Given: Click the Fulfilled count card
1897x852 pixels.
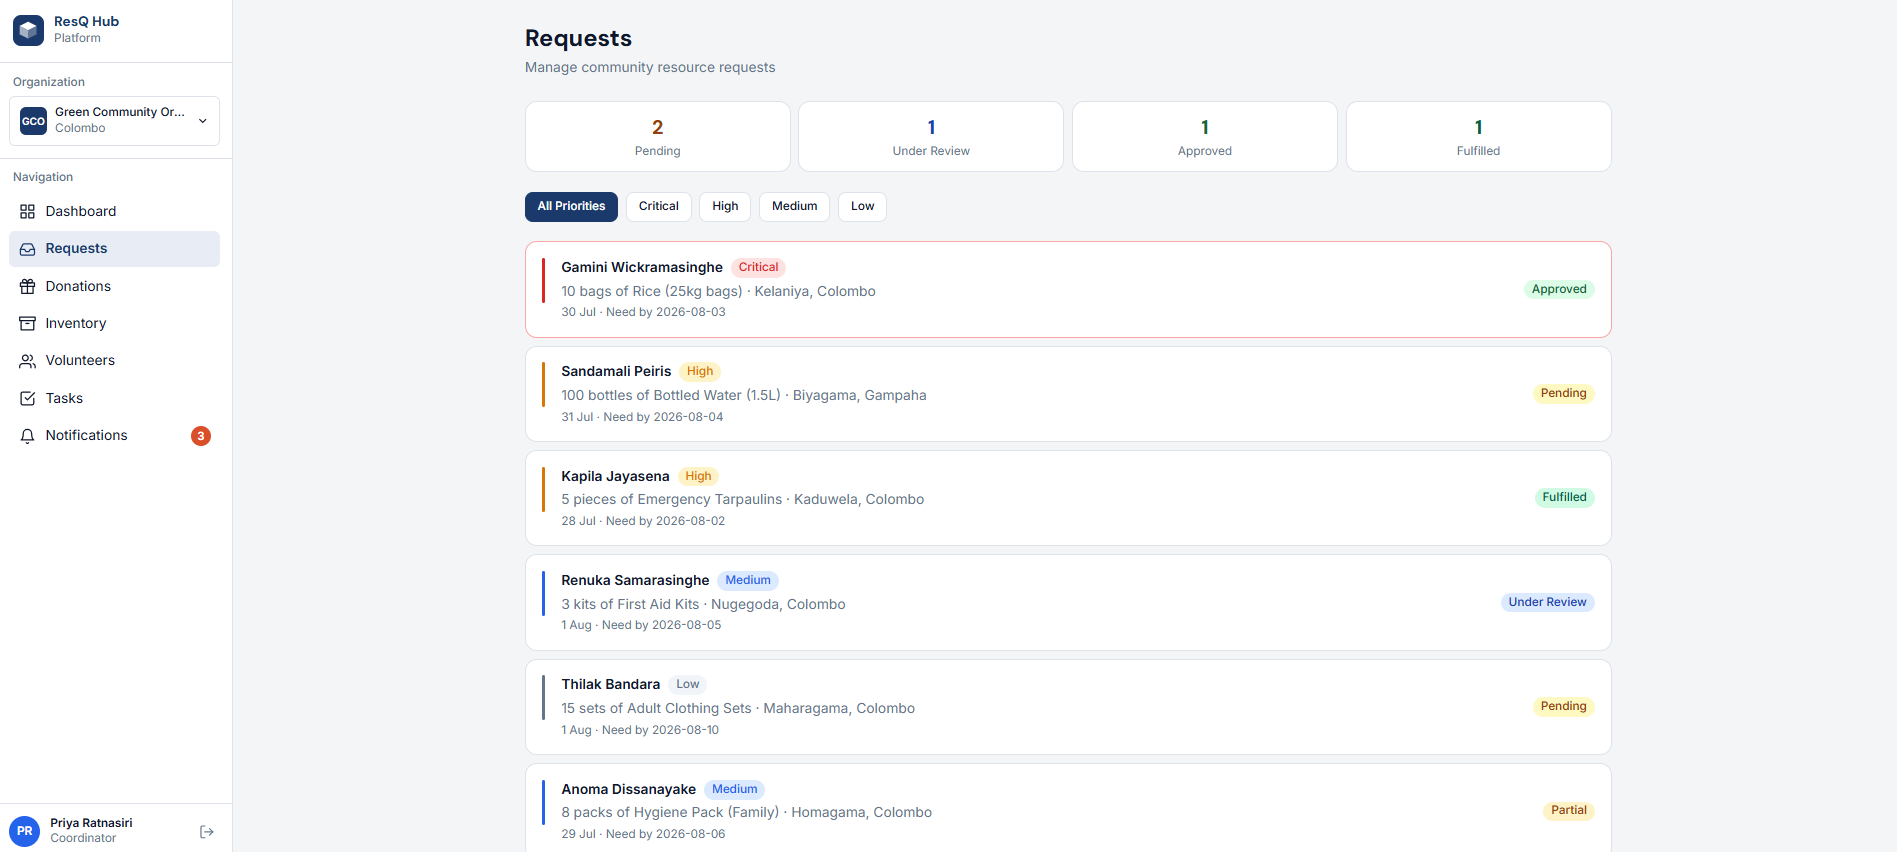Looking at the screenshot, I should pyautogui.click(x=1478, y=137).
